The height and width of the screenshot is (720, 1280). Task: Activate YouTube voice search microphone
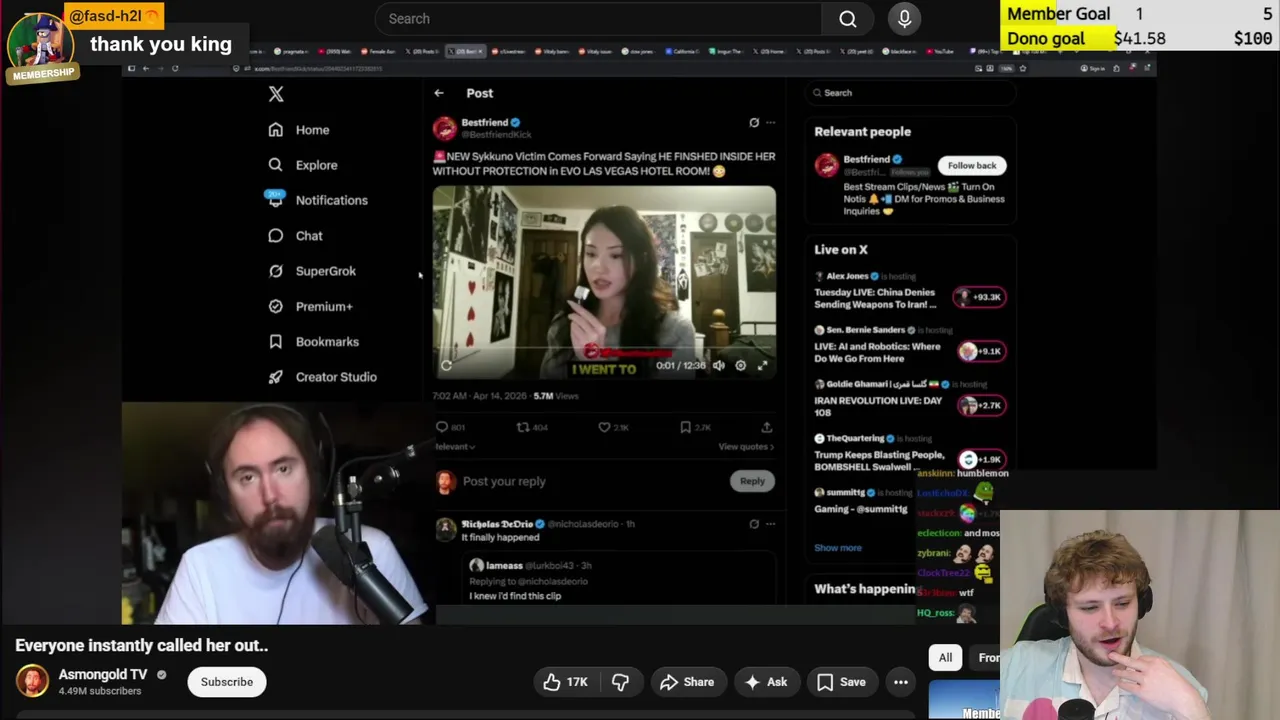click(x=904, y=19)
